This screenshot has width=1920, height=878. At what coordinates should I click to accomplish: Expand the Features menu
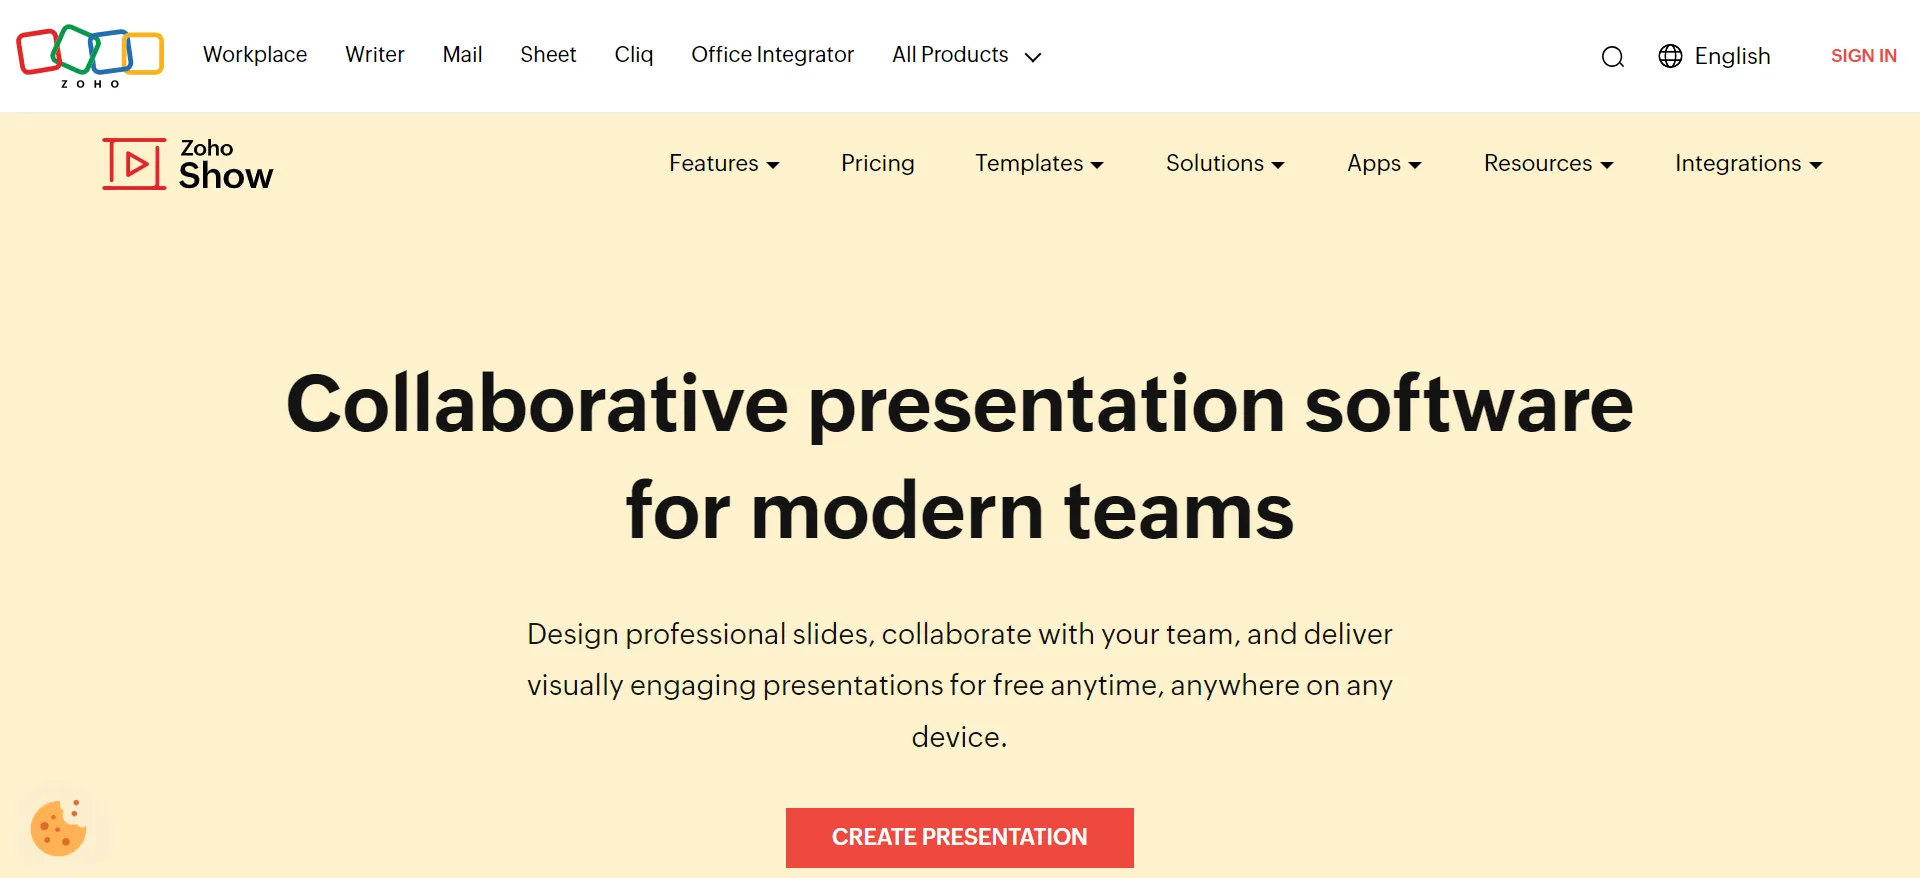pyautogui.click(x=724, y=163)
